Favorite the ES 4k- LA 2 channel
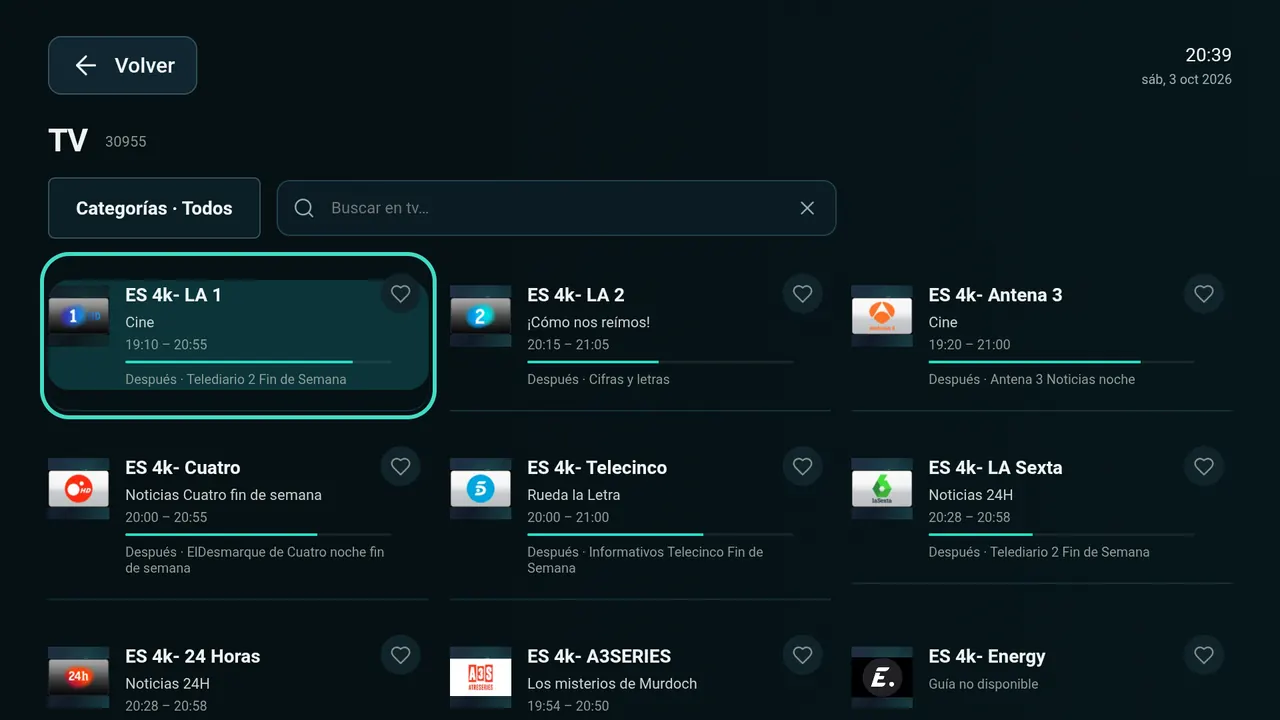The height and width of the screenshot is (720, 1280). (x=802, y=294)
